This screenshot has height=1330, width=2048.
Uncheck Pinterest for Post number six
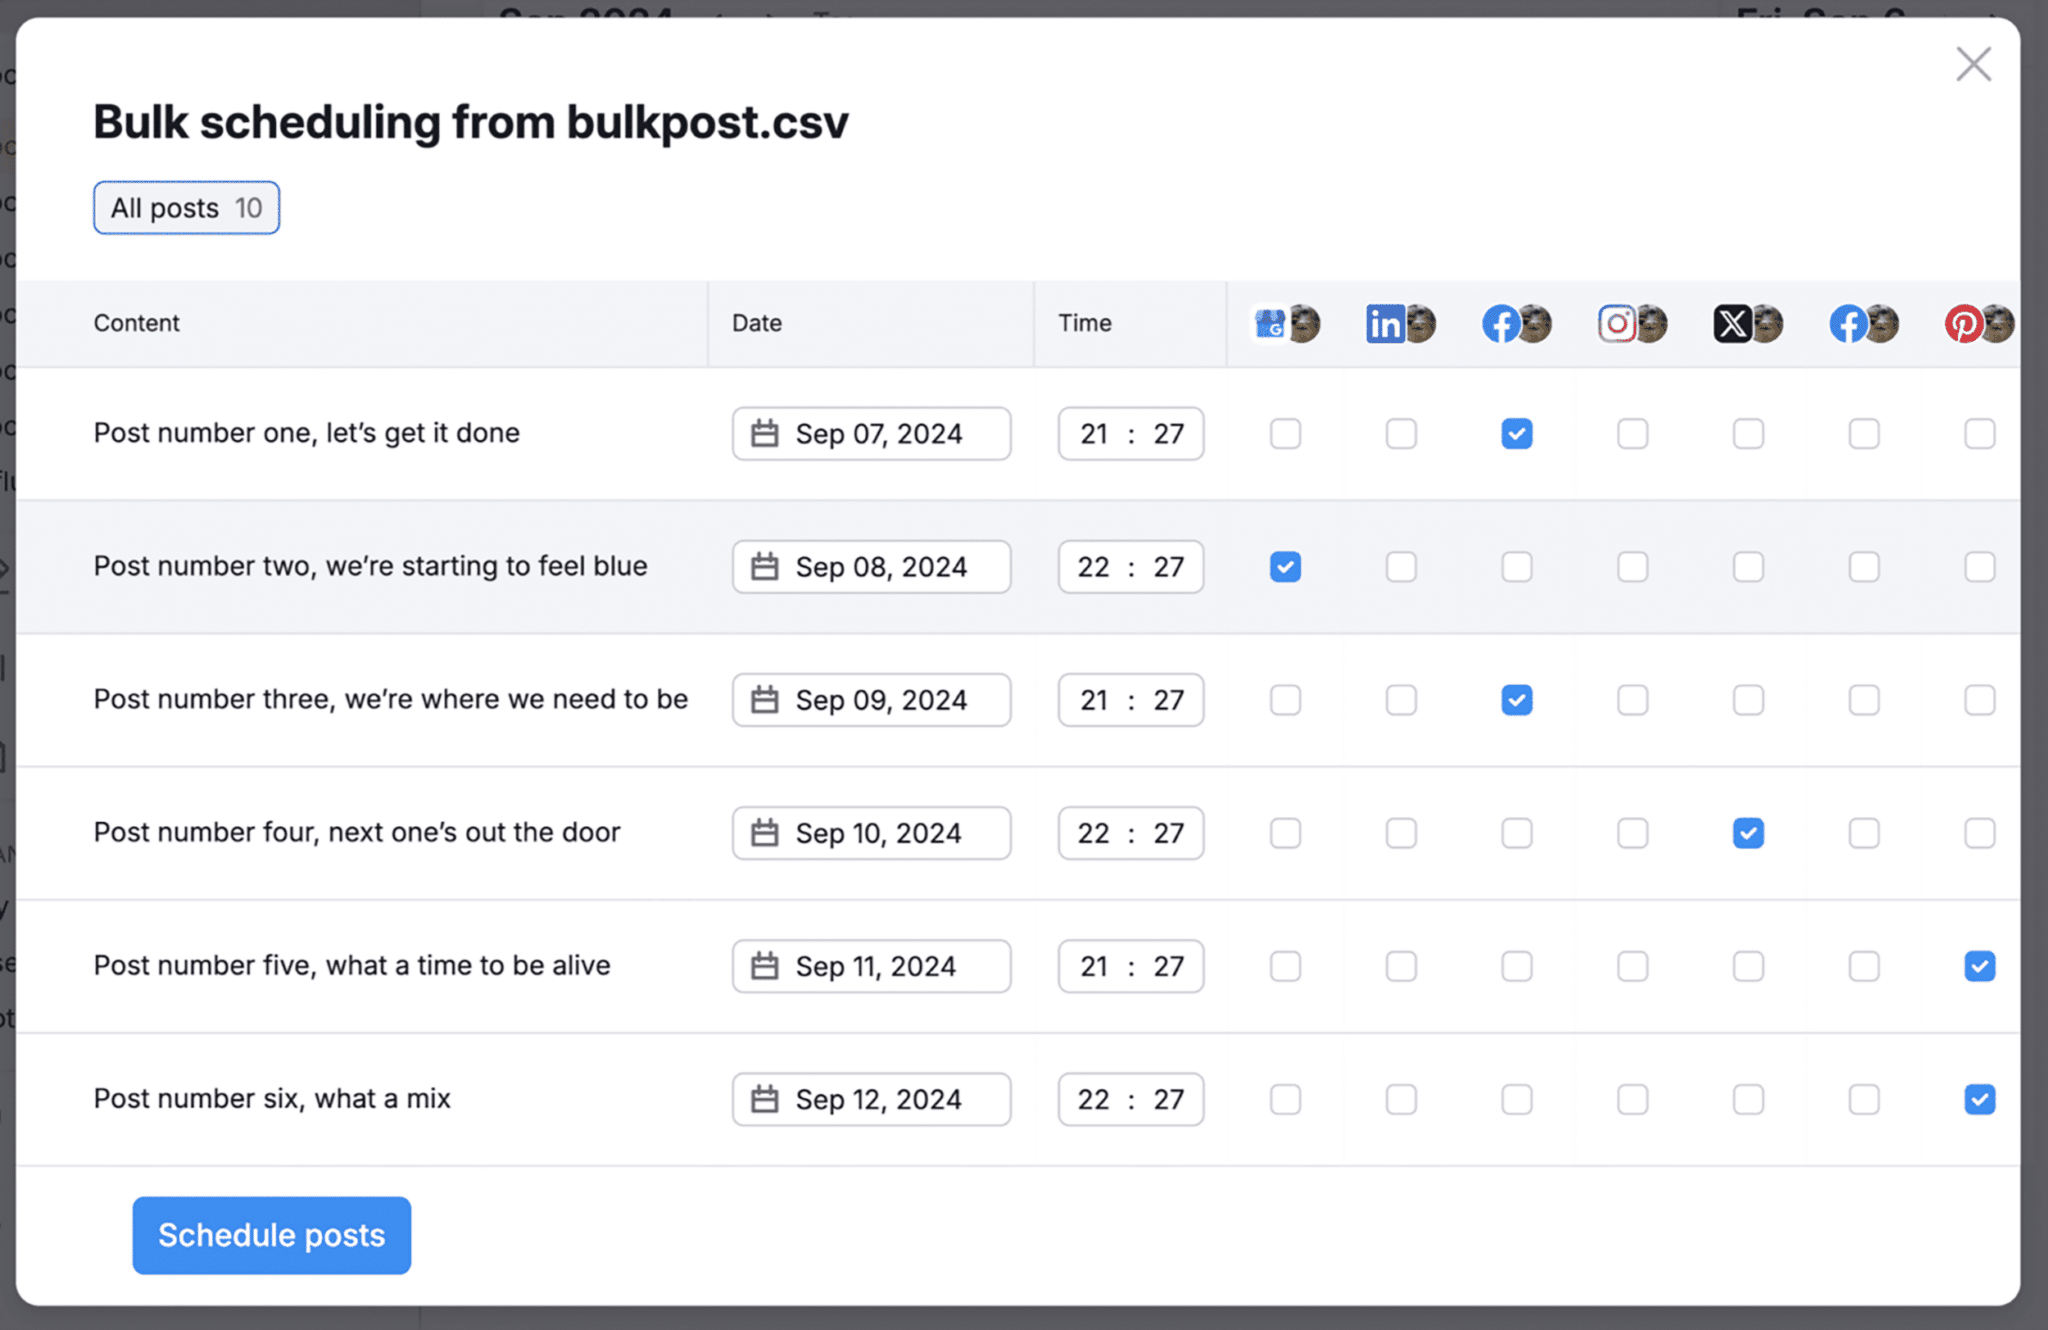coord(1980,1099)
